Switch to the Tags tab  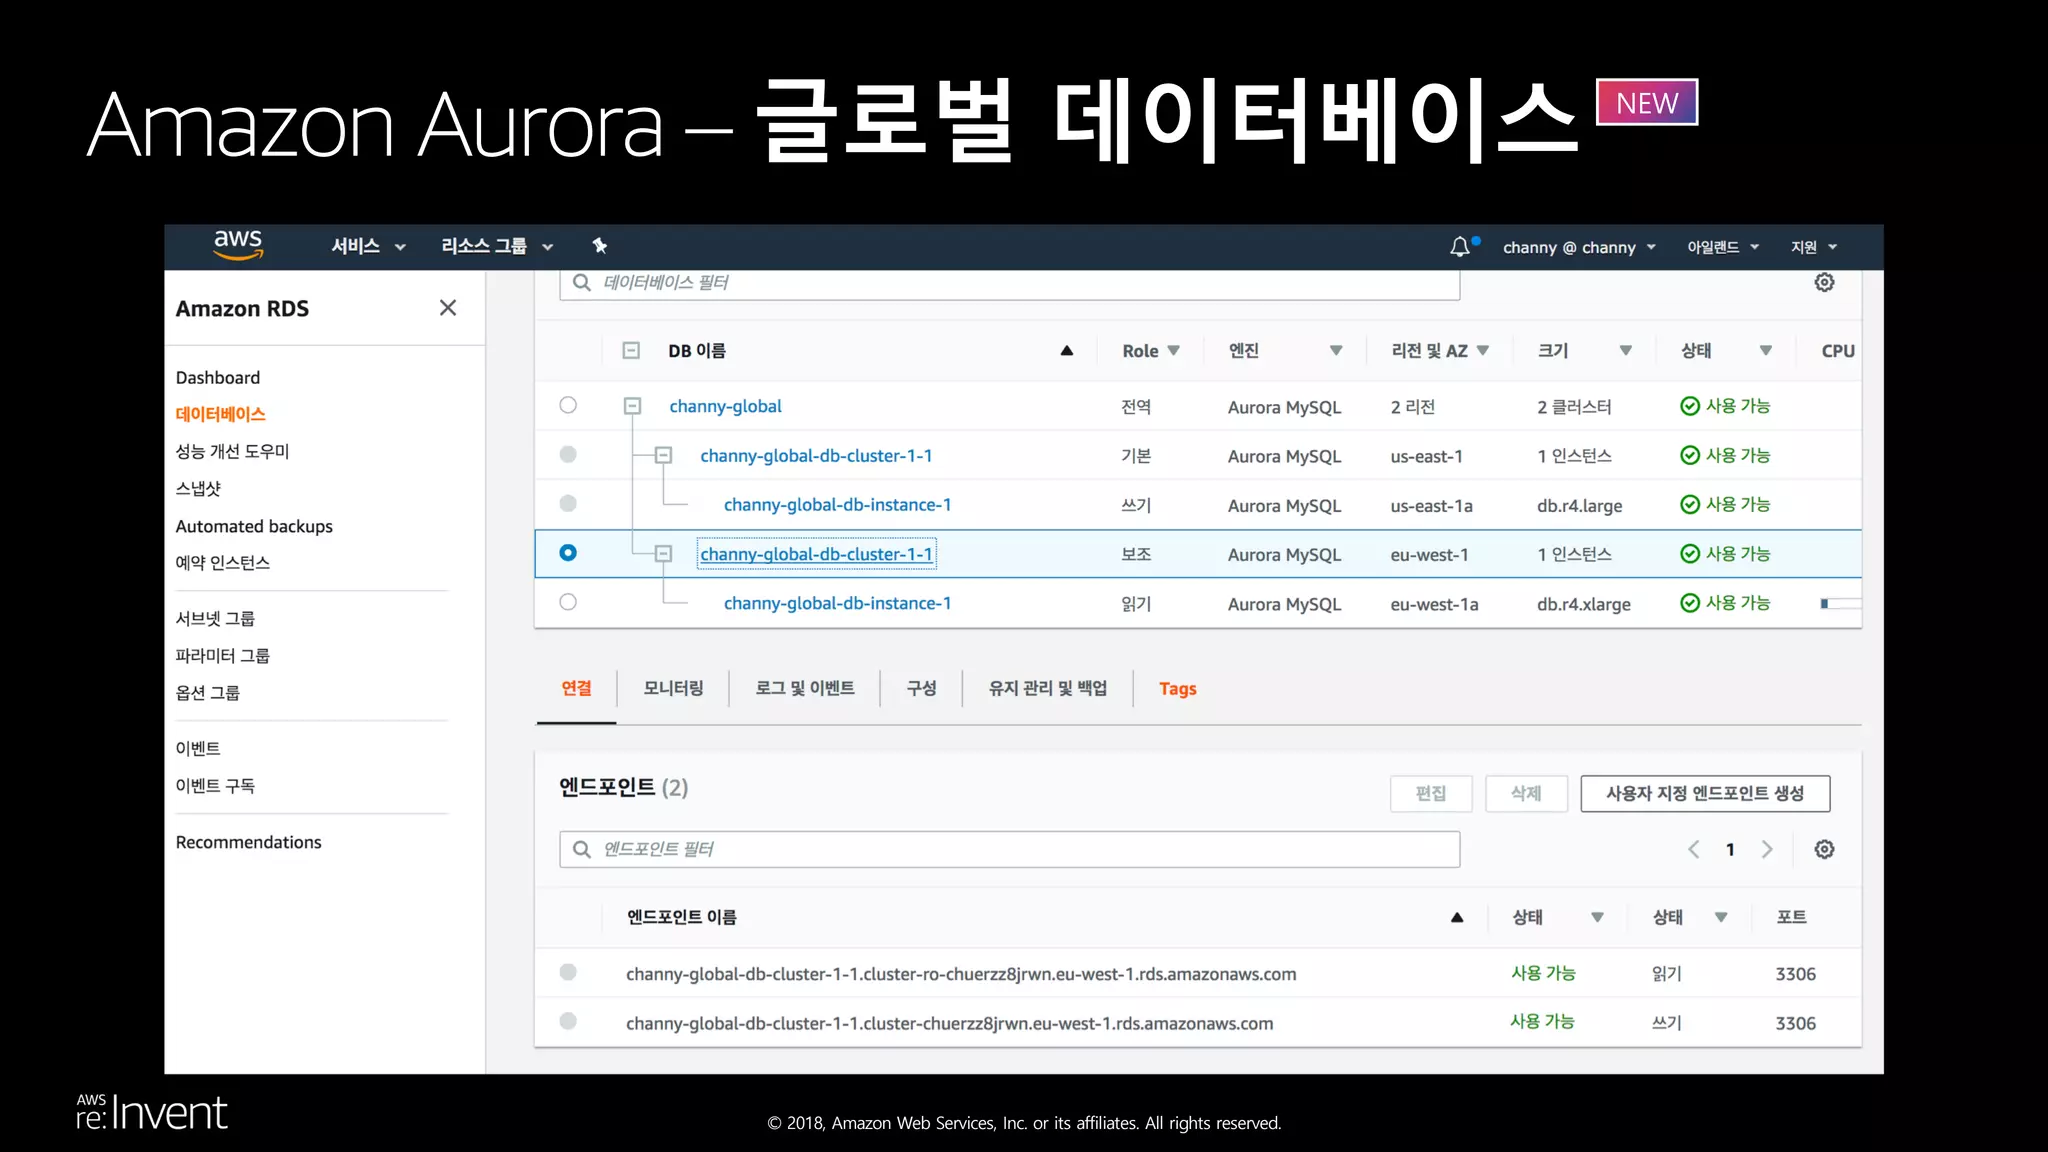tap(1178, 689)
